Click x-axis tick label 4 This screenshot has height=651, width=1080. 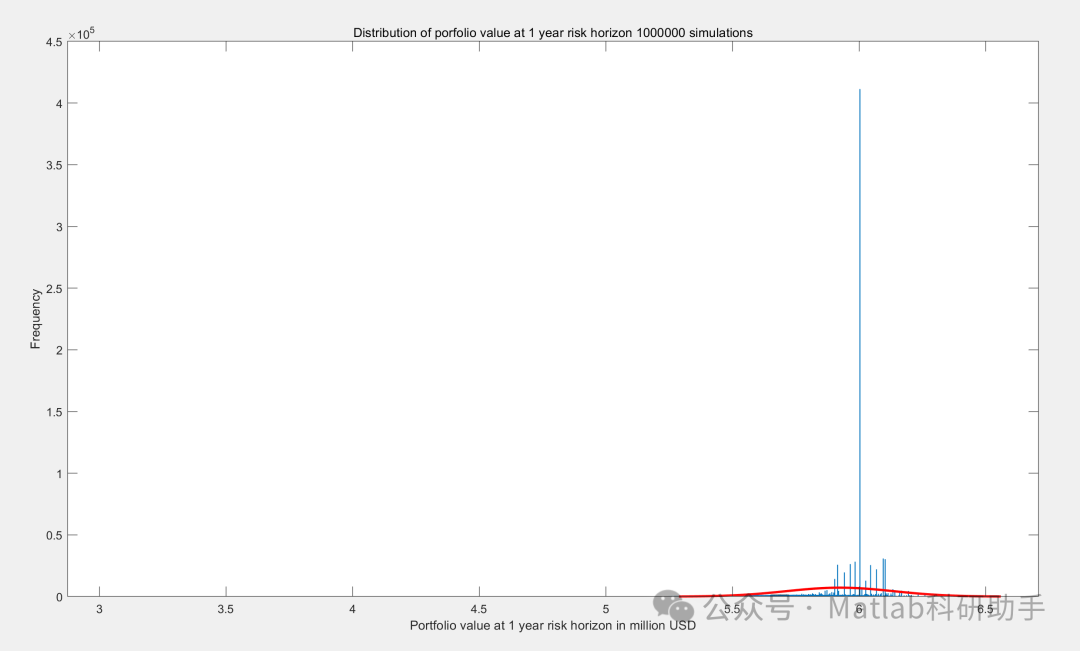click(x=353, y=609)
